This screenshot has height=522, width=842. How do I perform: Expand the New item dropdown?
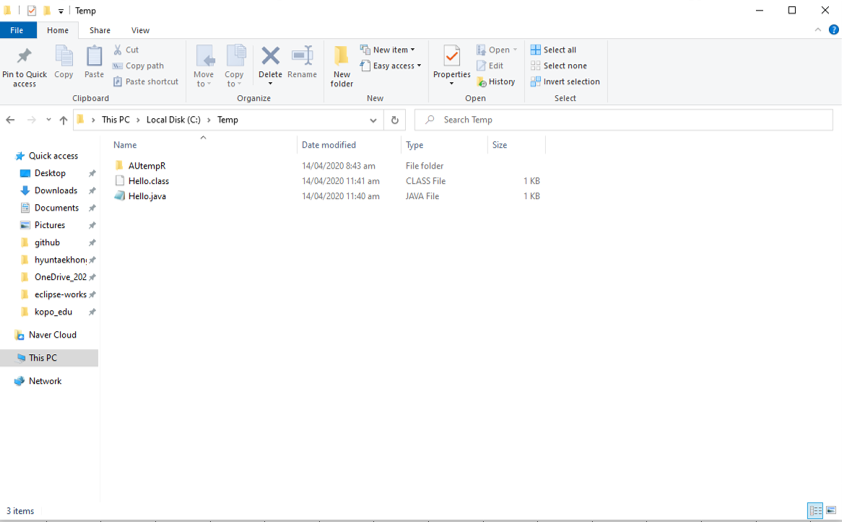(388, 50)
